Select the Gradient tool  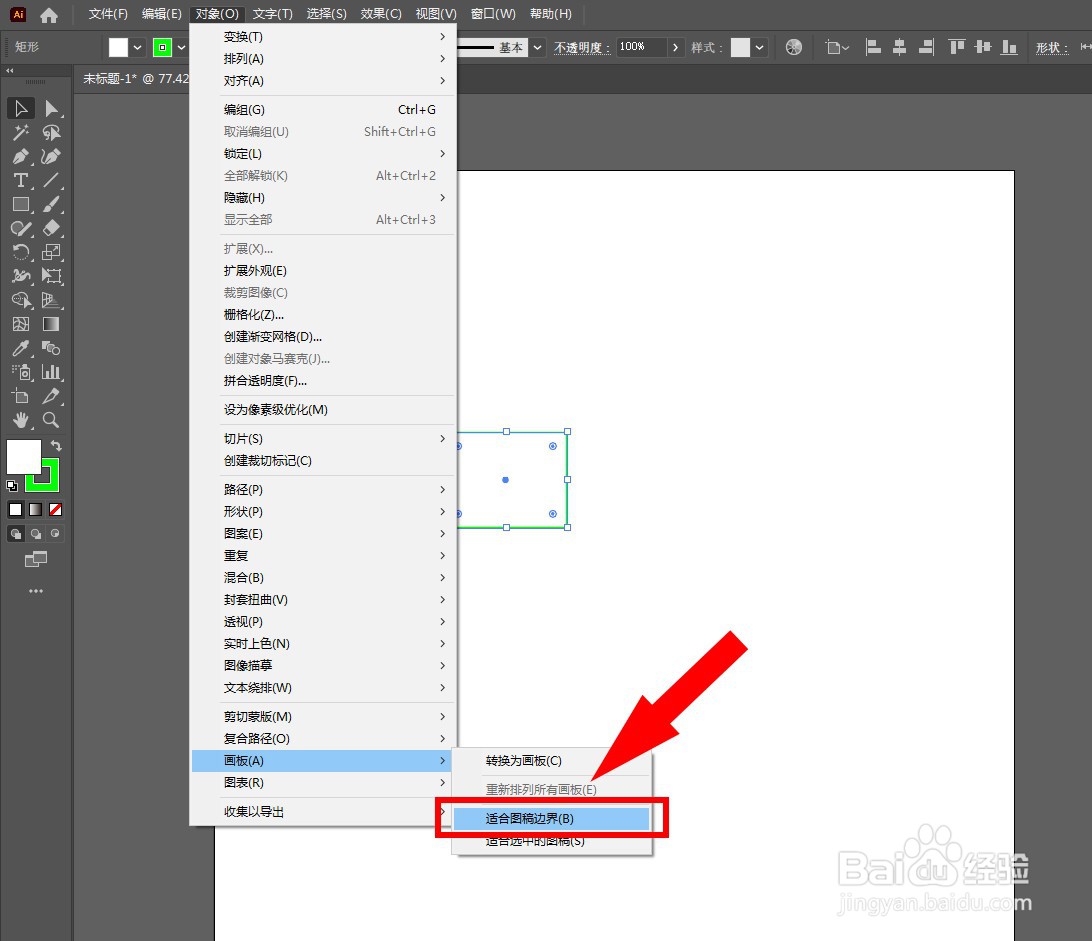tap(52, 324)
